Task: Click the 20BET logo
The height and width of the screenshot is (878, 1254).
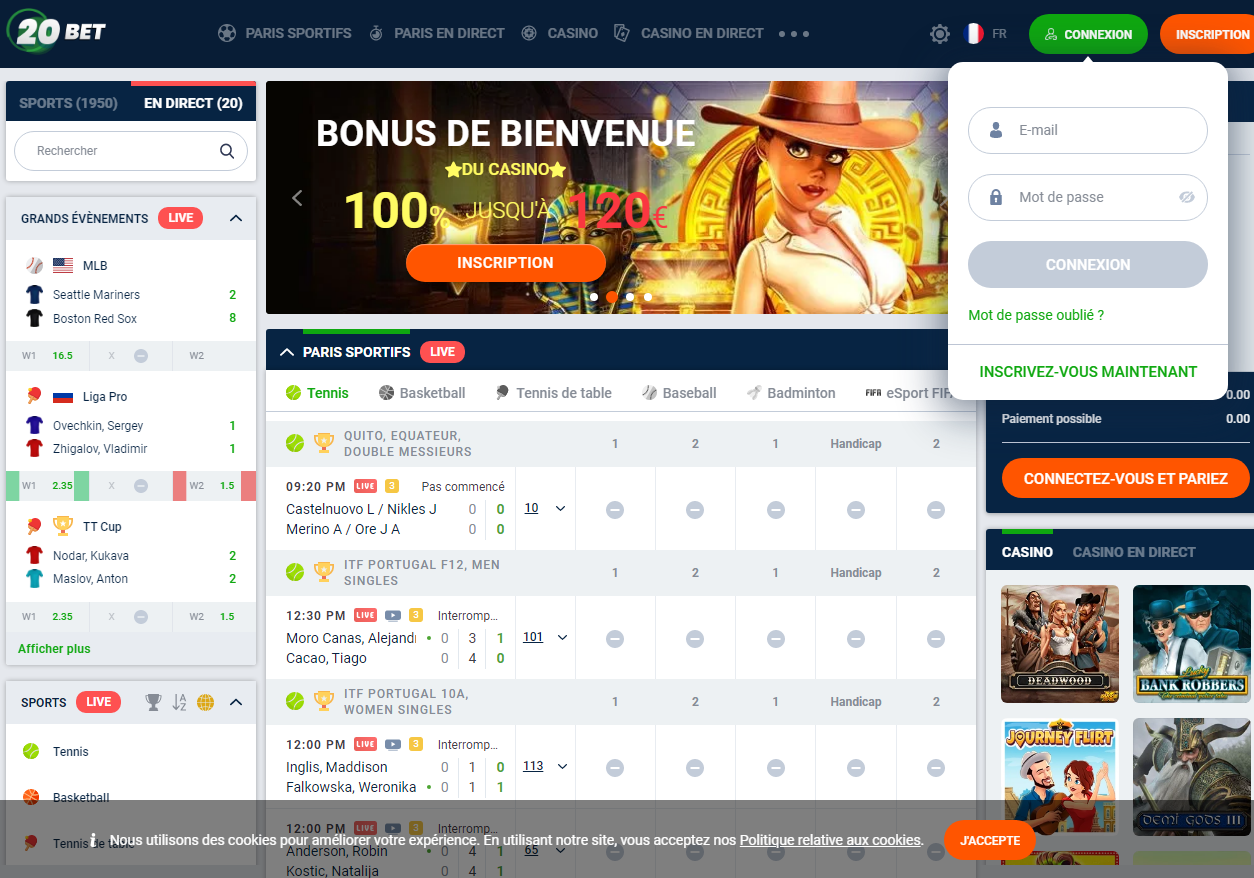Action: coord(56,30)
